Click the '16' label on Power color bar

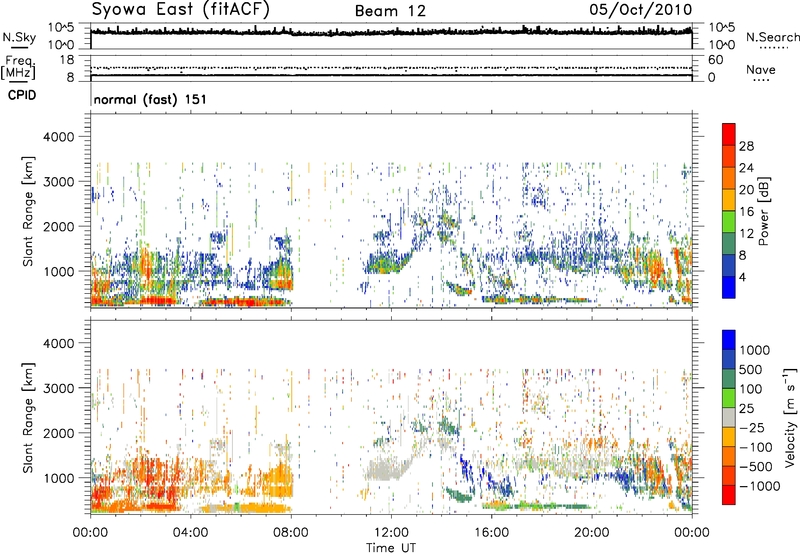point(746,212)
